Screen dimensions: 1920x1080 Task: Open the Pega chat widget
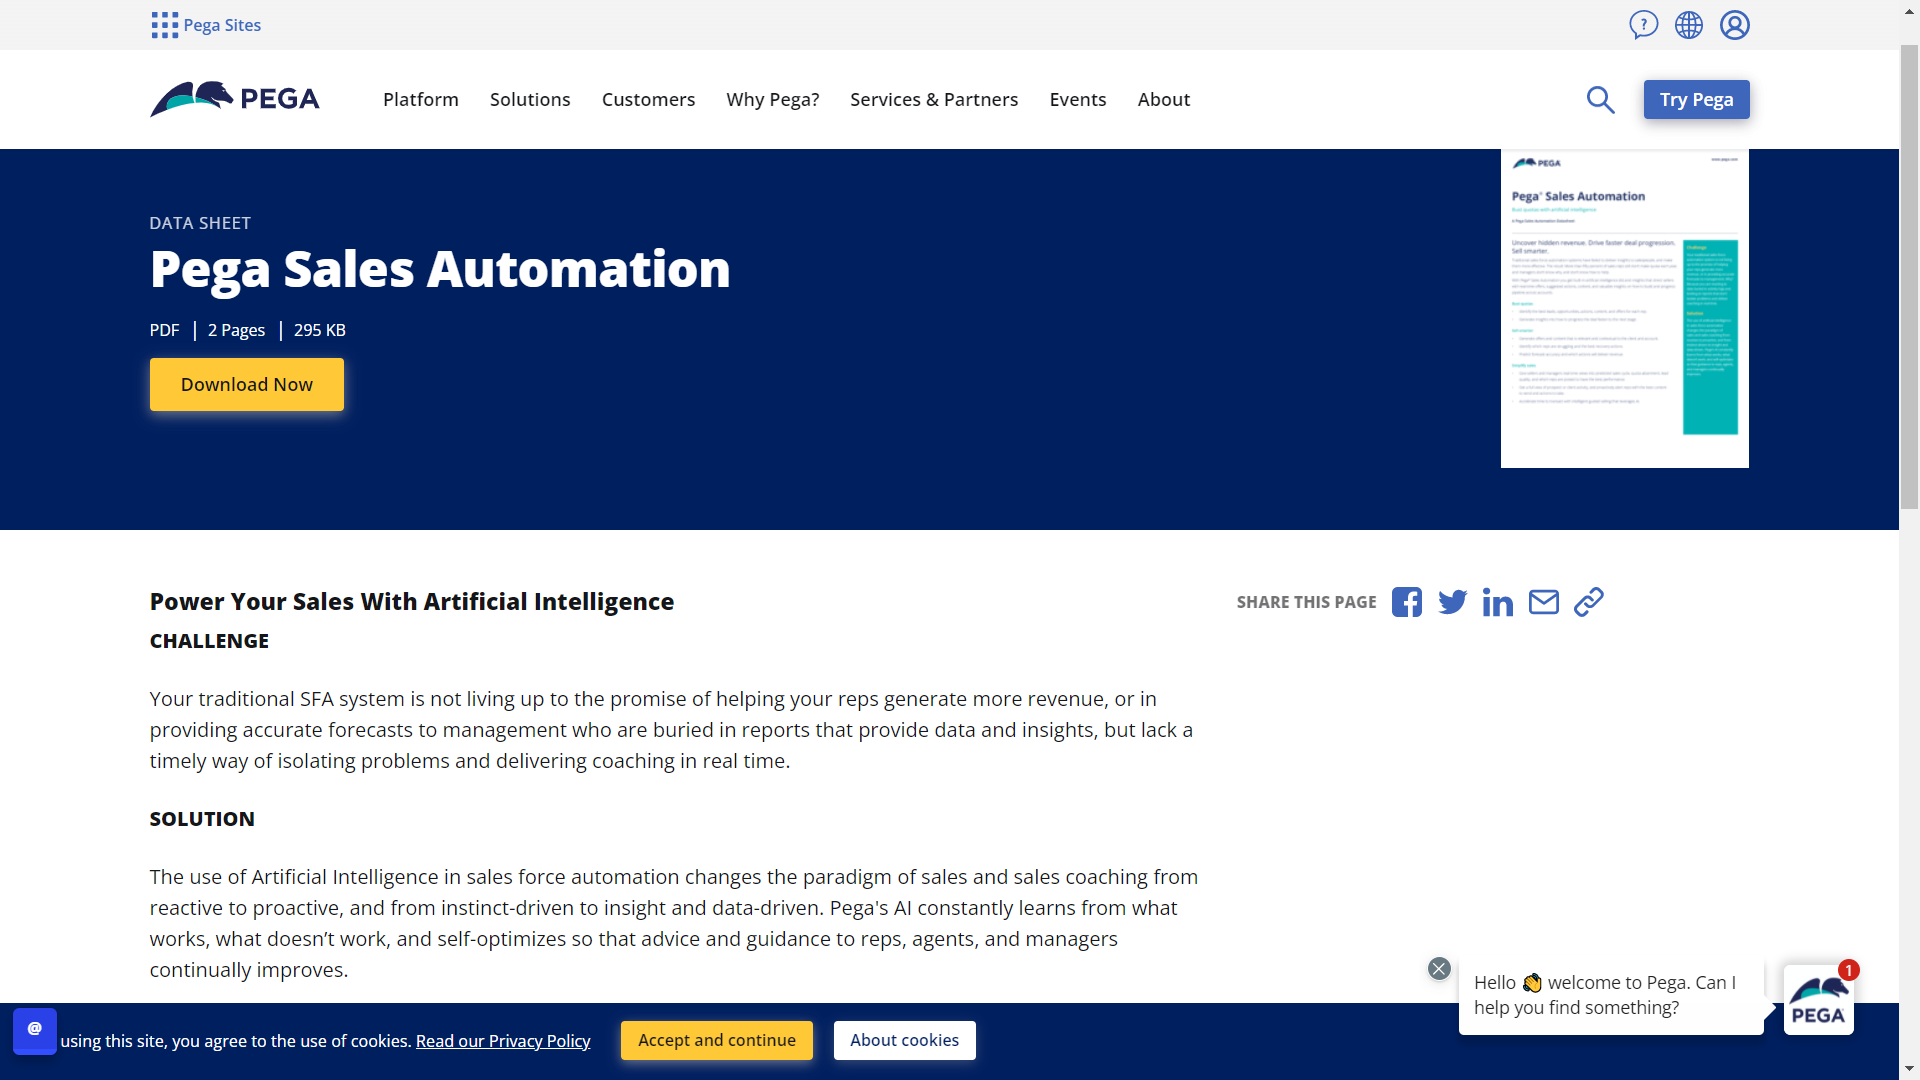(1818, 999)
